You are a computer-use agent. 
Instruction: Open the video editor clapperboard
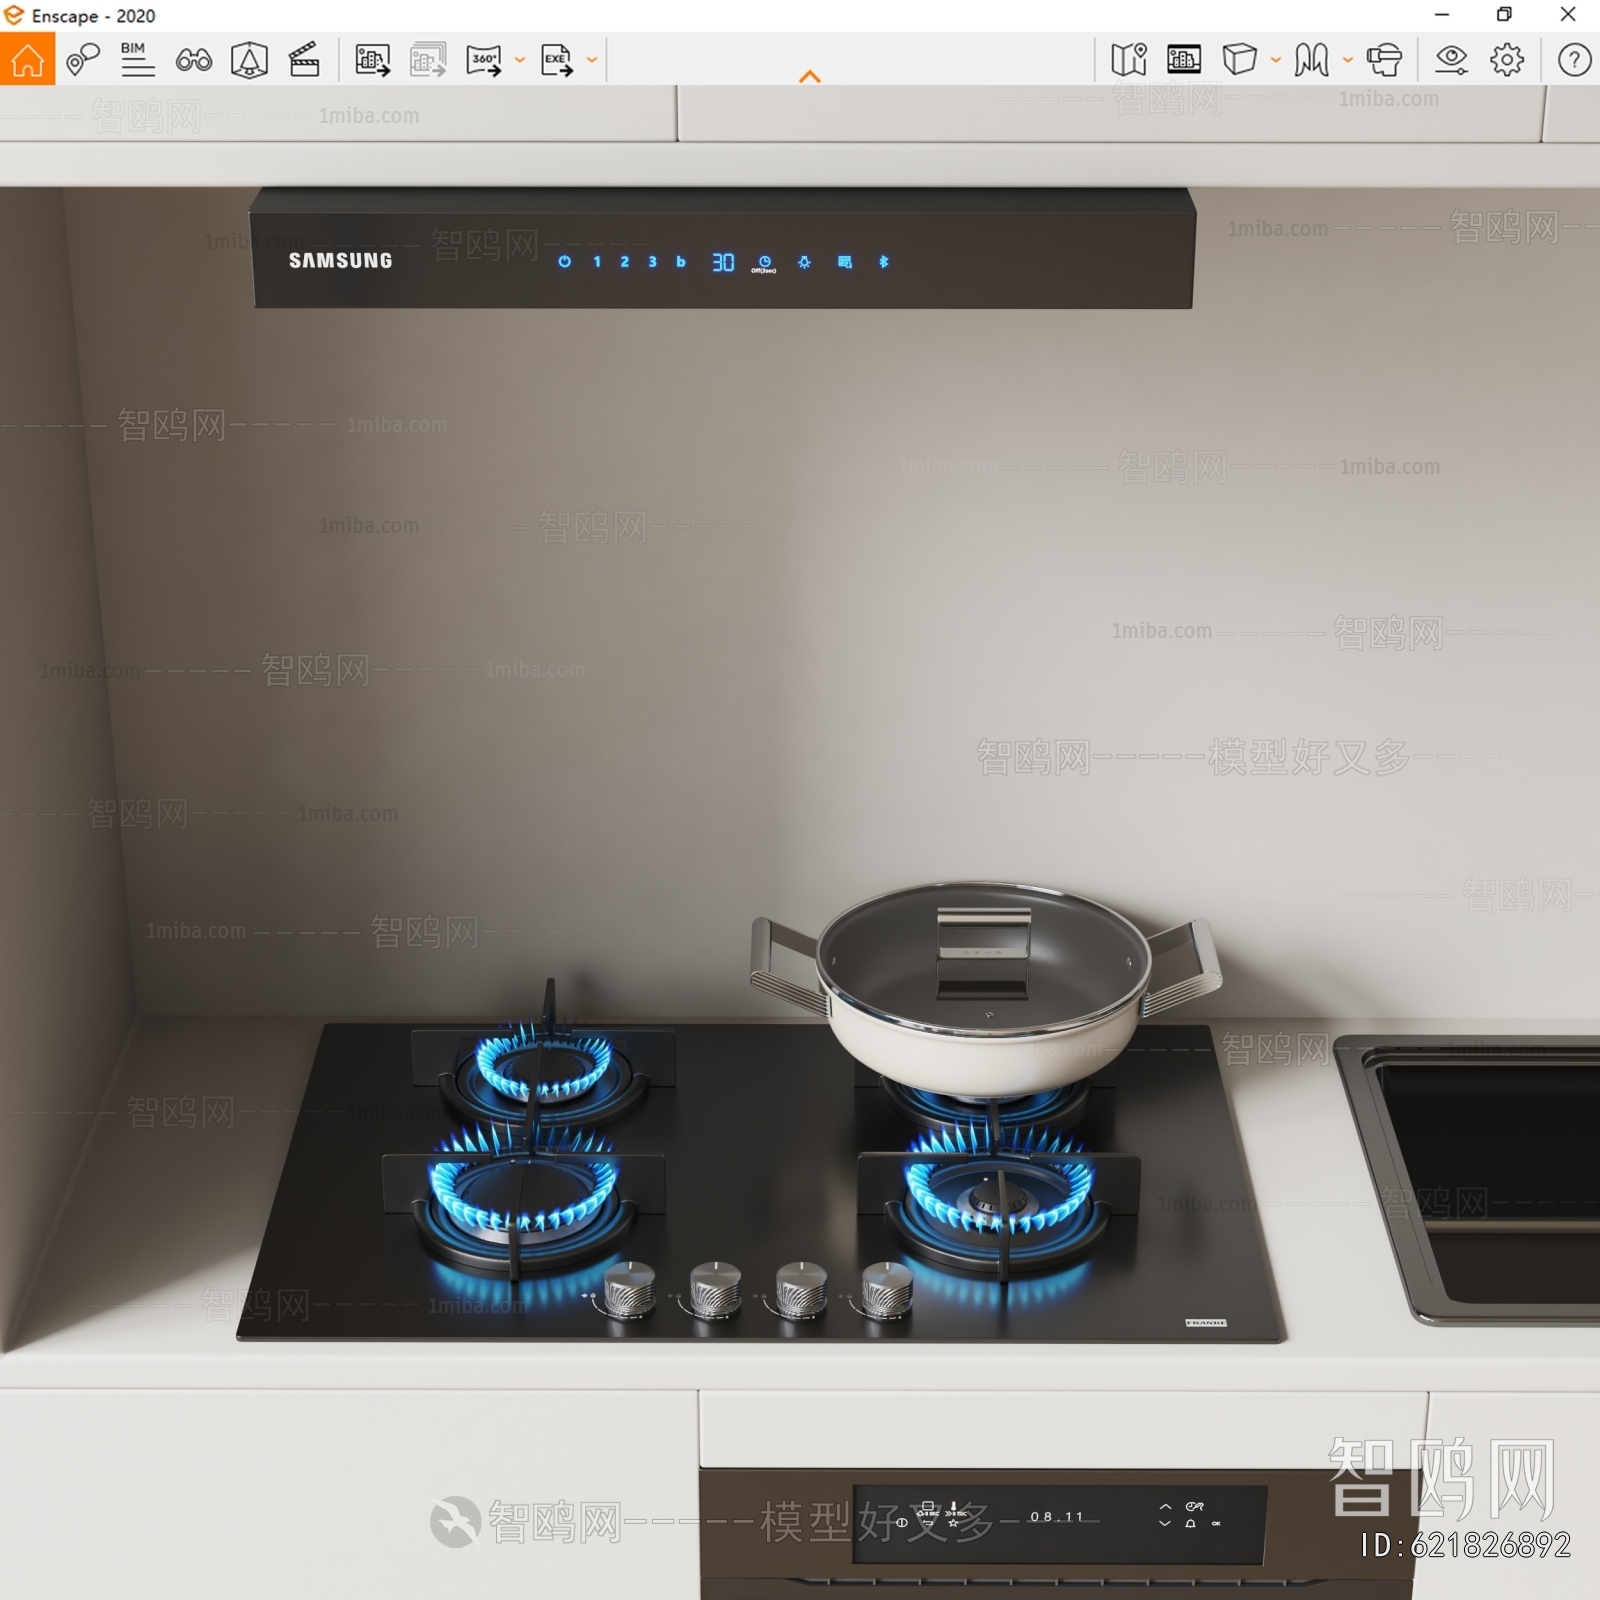coord(304,60)
